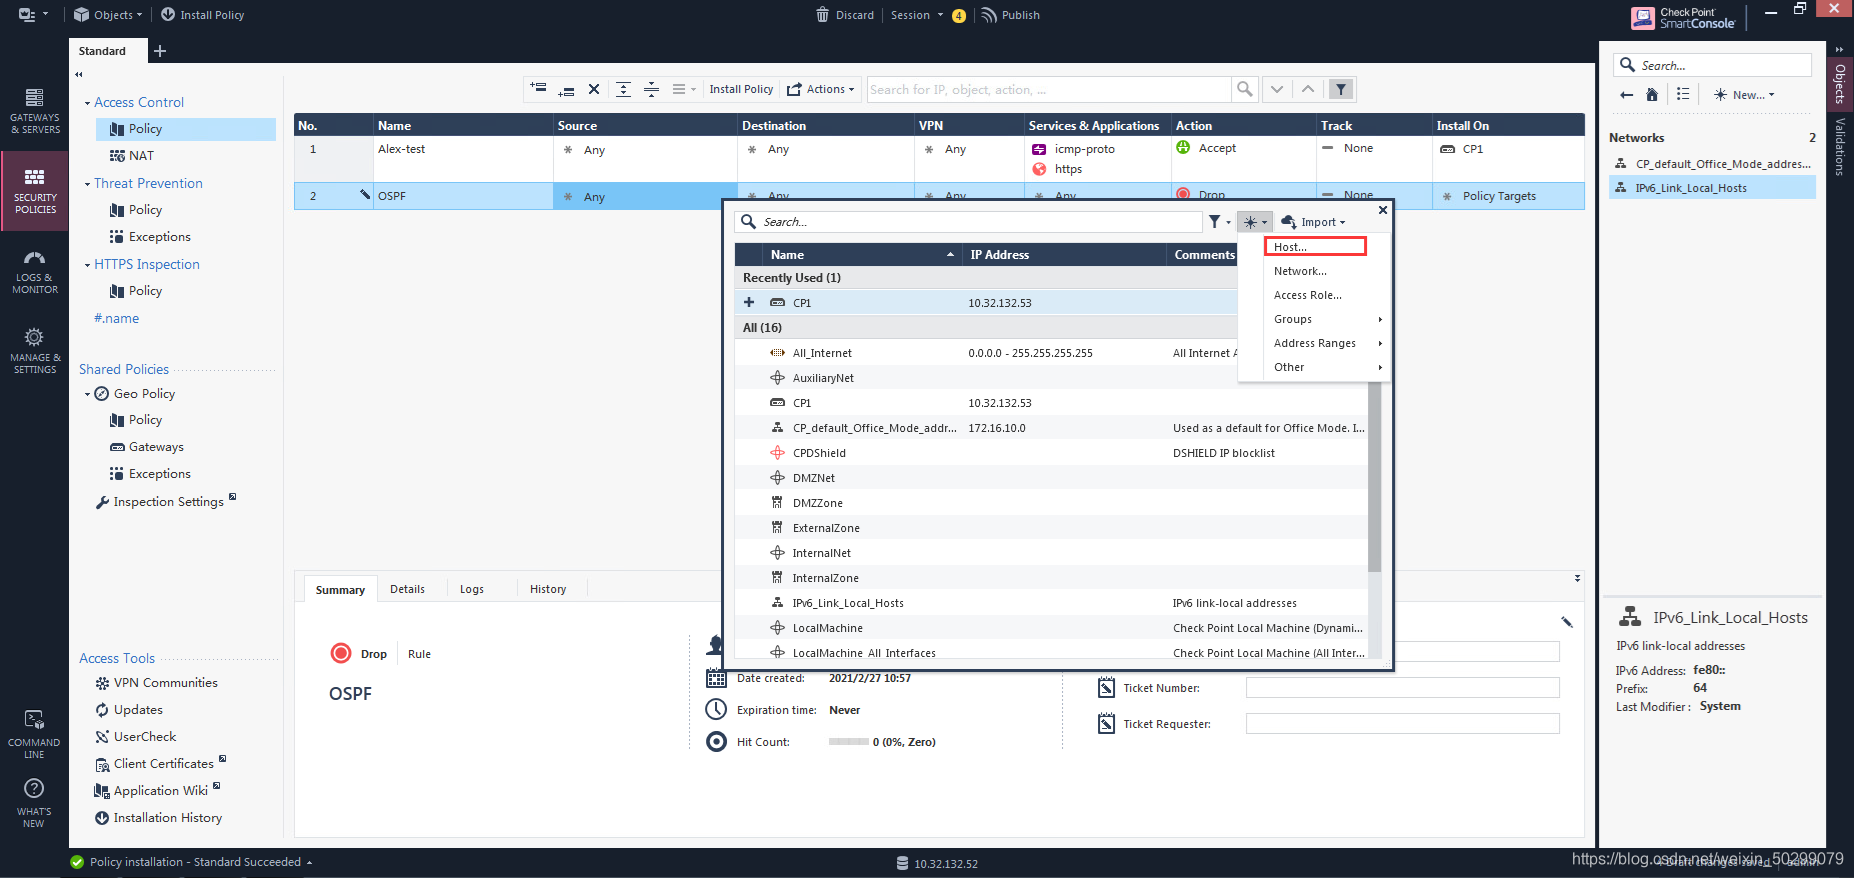Add new tab with plus icon

[x=160, y=51]
